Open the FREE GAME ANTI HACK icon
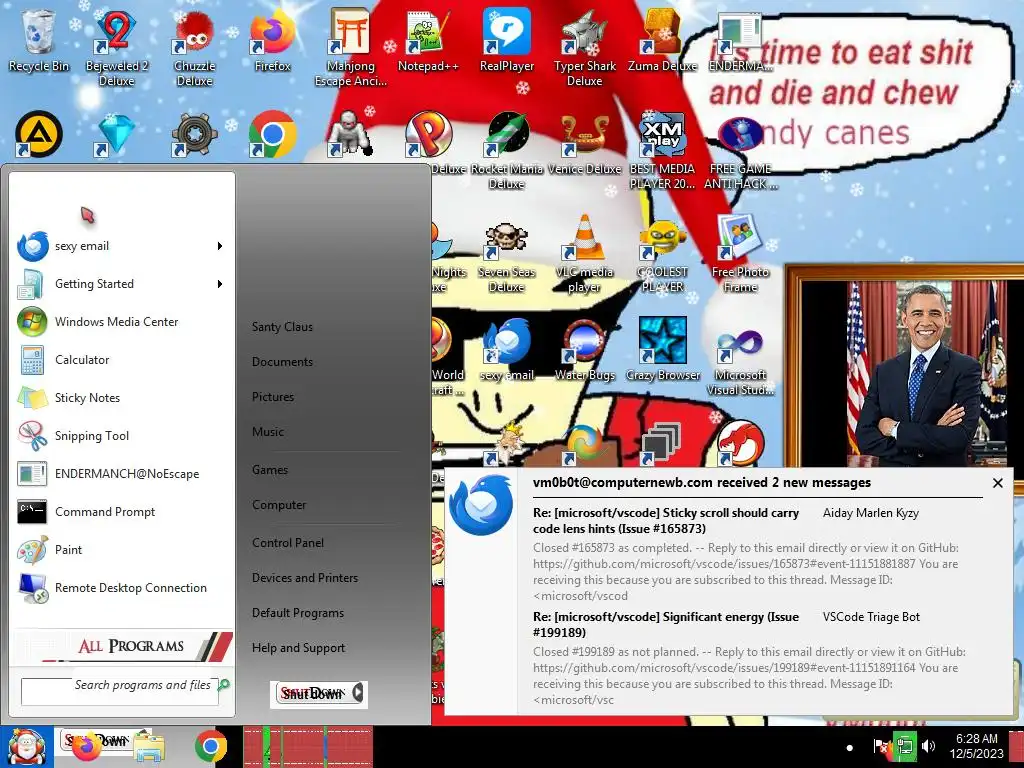The image size is (1024, 768). click(x=740, y=150)
